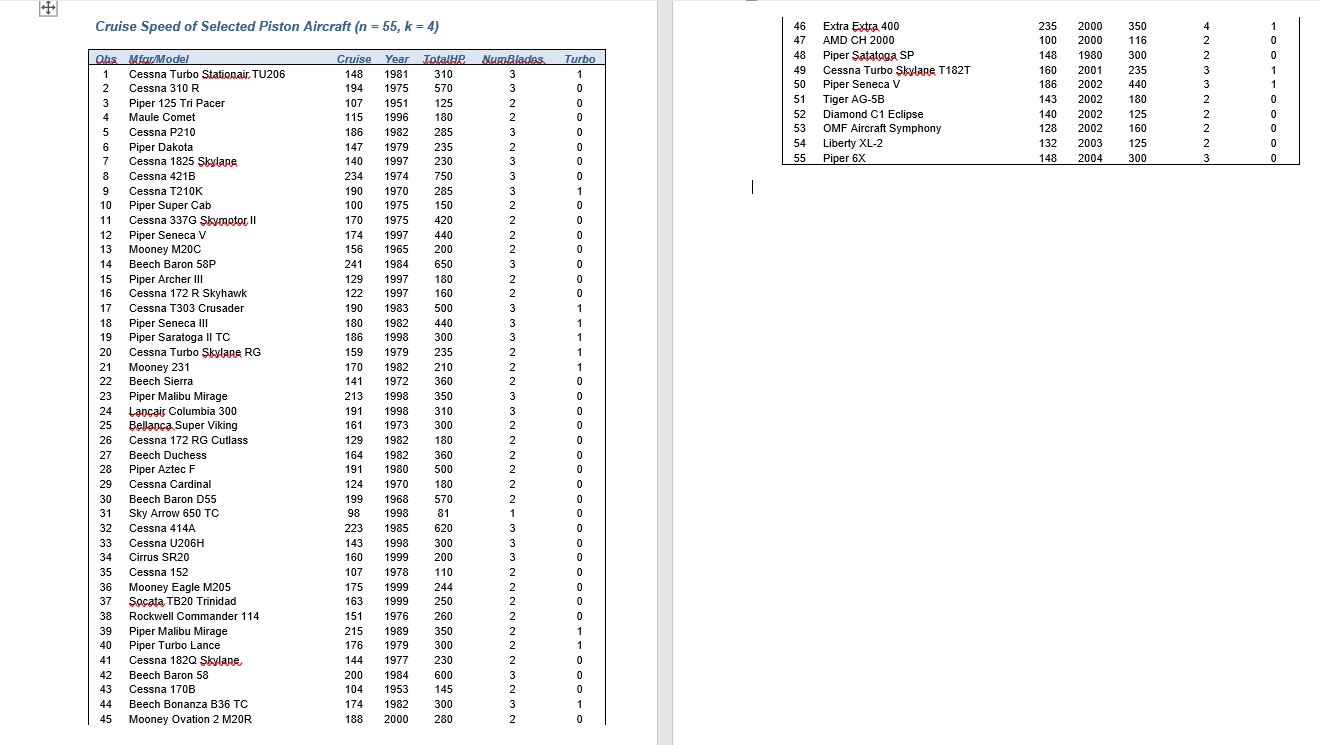Click on "Piper Aztec F"
This screenshot has height=745, width=1320.
pos(162,469)
